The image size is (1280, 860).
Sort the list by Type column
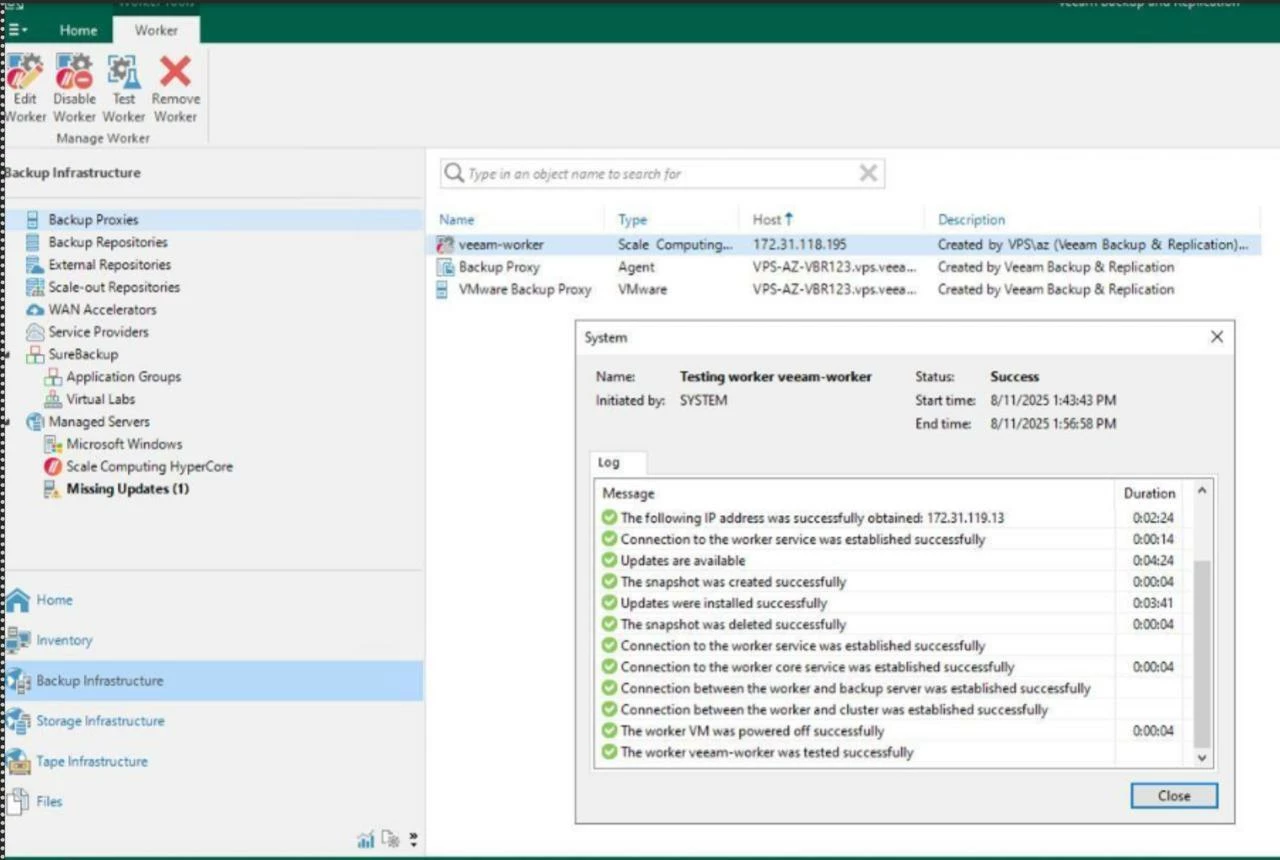(633, 220)
